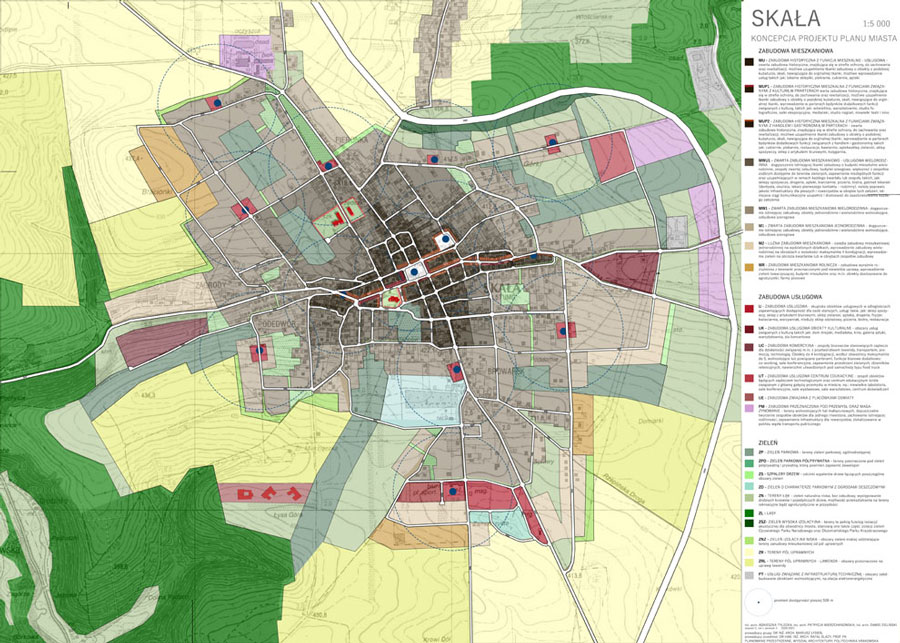This screenshot has height=643, width=900.
Task: Click the ZP park green legend swatch
Action: [749, 452]
